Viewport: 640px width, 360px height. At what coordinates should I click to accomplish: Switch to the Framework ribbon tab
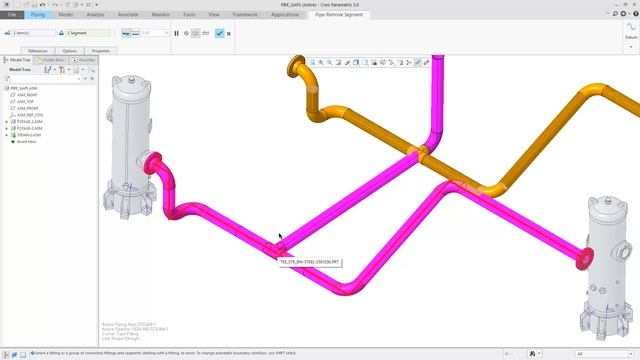(245, 15)
